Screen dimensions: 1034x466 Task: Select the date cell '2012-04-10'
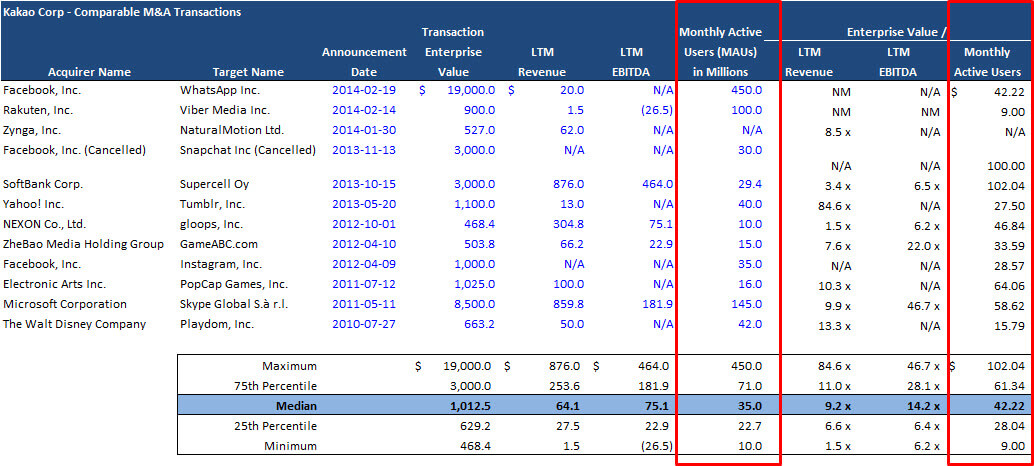(x=364, y=245)
